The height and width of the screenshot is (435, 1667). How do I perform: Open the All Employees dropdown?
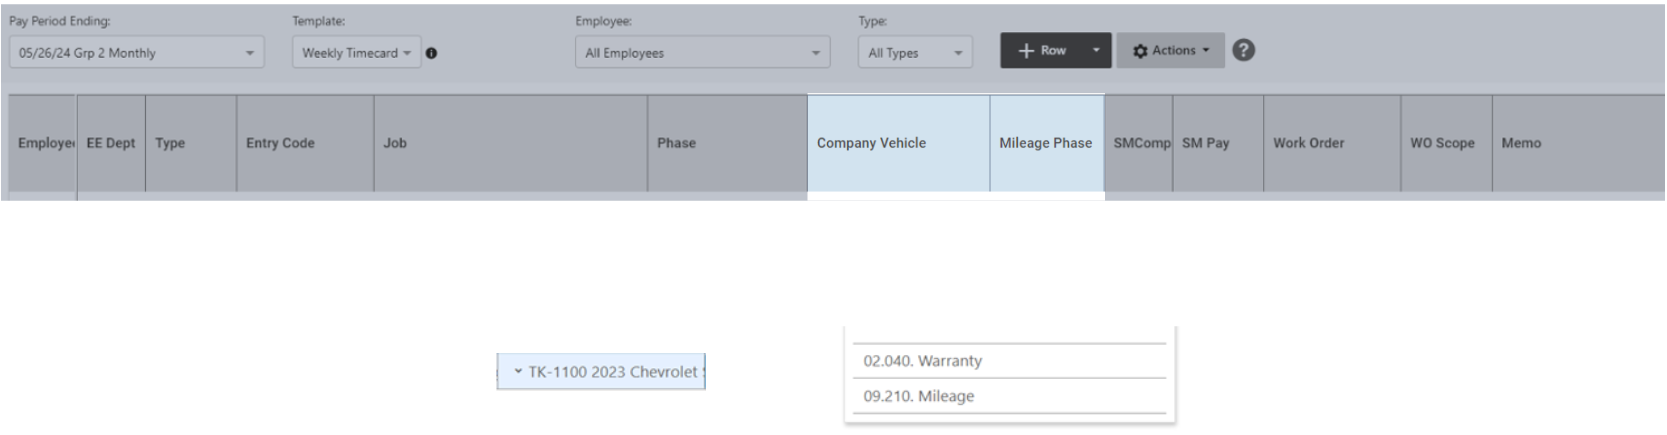[x=702, y=53]
